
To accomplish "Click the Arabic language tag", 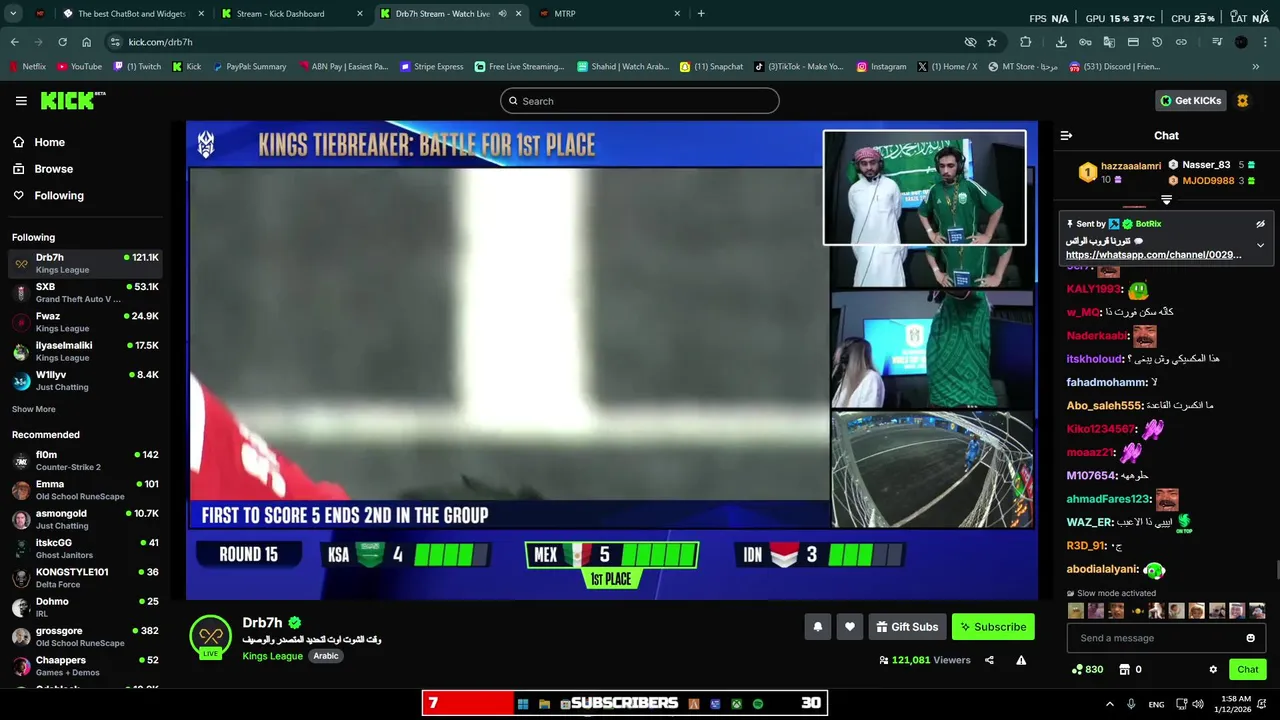I will (x=326, y=656).
